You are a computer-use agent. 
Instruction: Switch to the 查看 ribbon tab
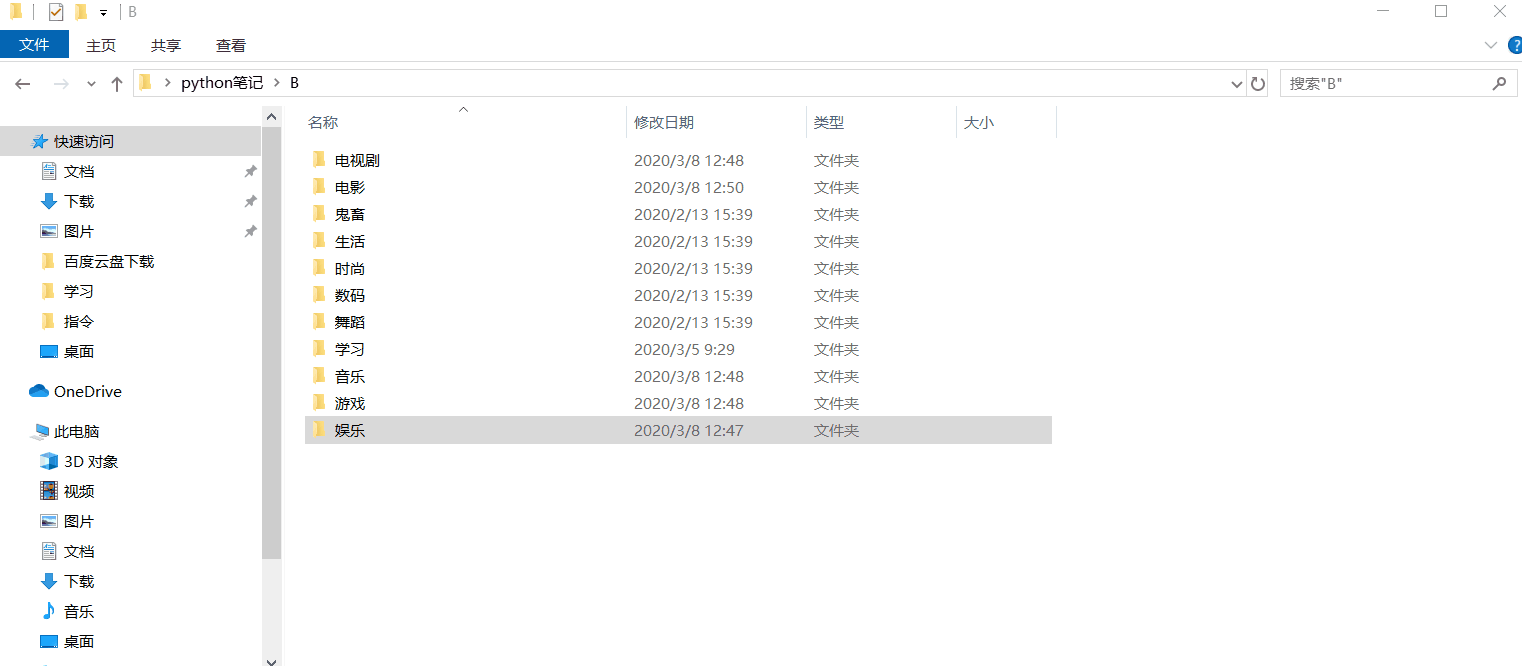231,45
